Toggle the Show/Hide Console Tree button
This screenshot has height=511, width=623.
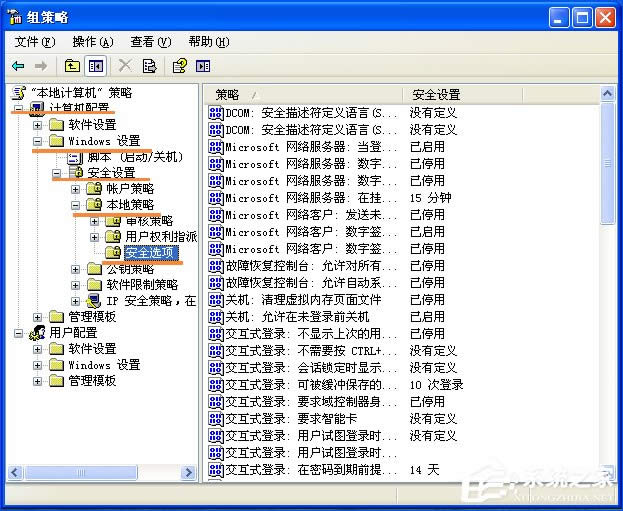tap(96, 66)
